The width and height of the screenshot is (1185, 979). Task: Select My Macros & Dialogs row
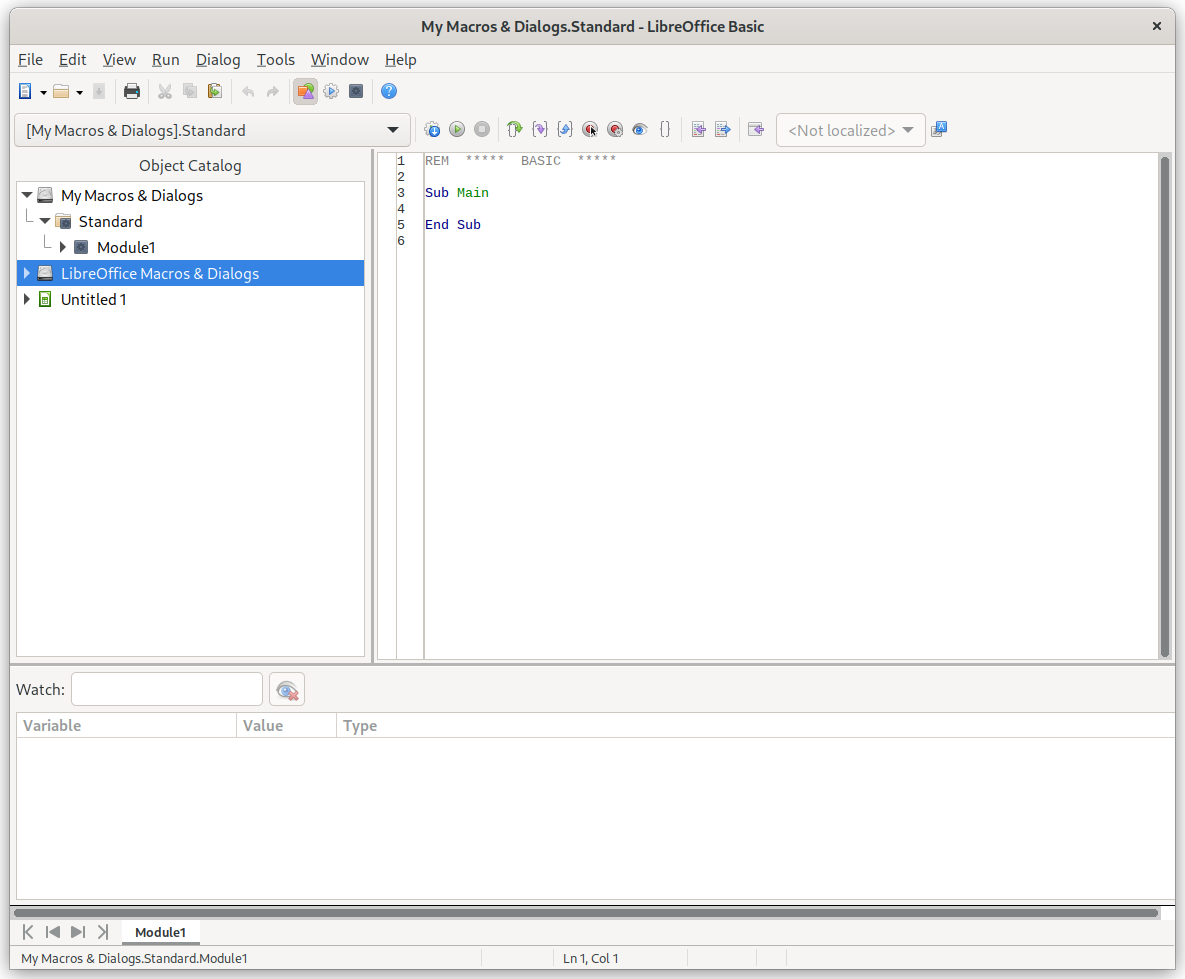click(190, 195)
